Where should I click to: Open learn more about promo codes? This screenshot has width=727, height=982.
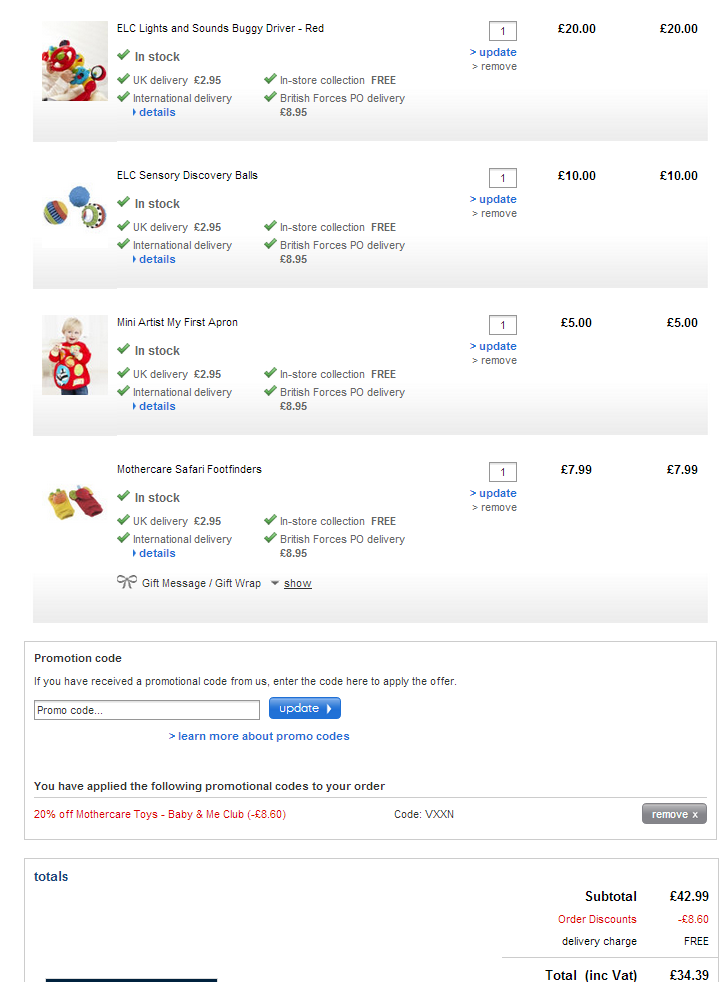click(x=259, y=736)
